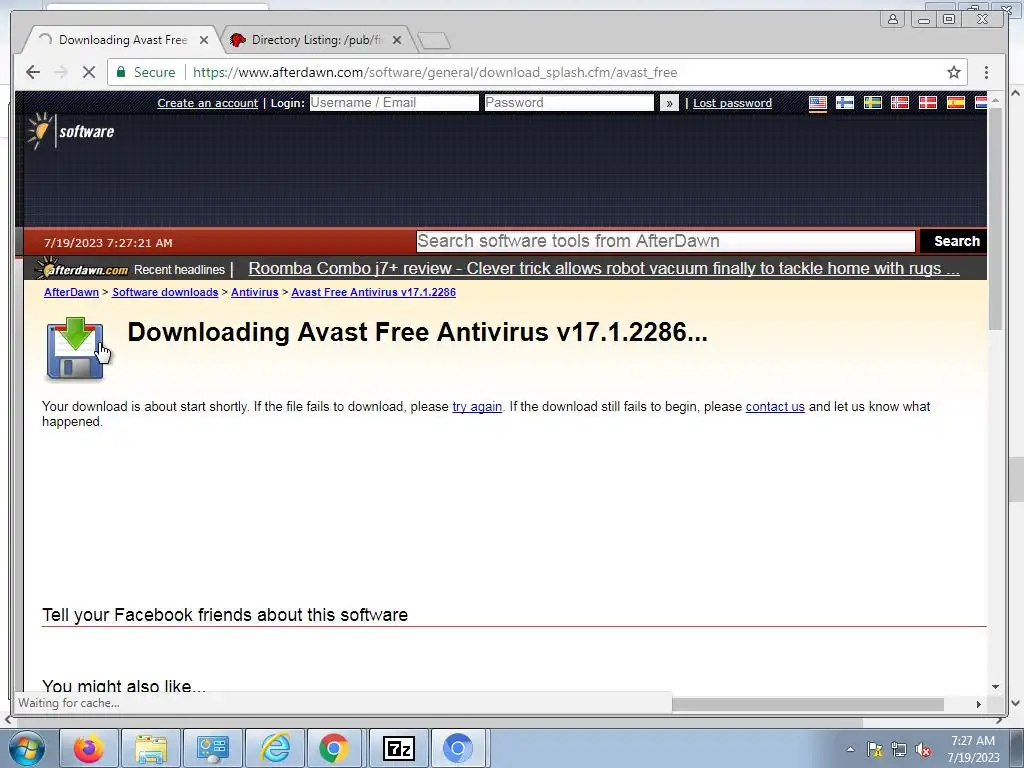Stop loading the page with the X button
The image size is (1024, 768).
click(89, 72)
